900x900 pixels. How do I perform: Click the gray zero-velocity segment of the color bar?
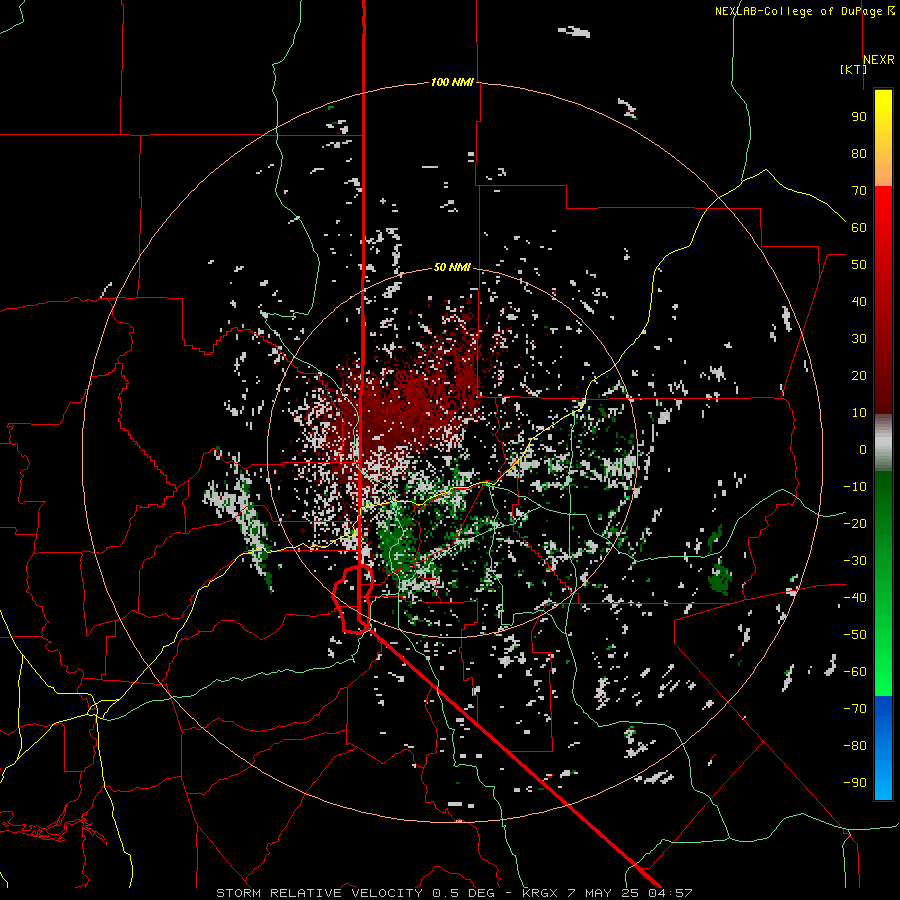click(883, 443)
